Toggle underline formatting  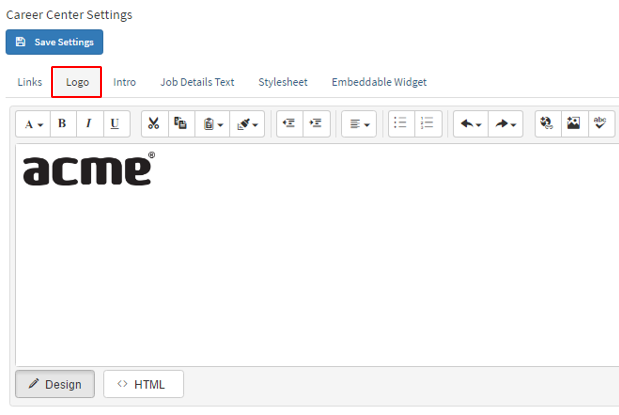[115, 124]
